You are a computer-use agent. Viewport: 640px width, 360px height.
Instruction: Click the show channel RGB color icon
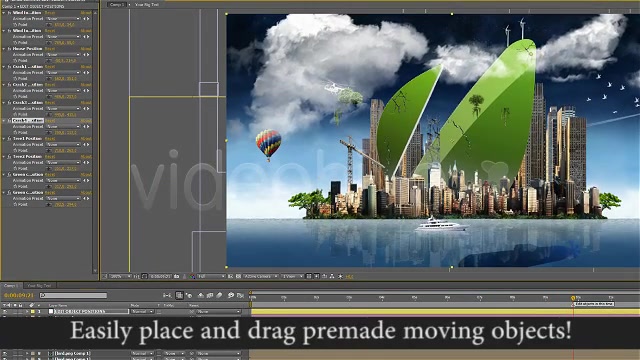[192, 276]
